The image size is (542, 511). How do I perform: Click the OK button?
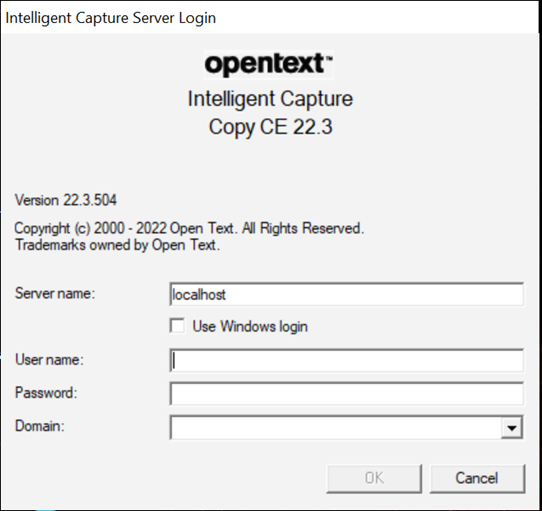(374, 479)
